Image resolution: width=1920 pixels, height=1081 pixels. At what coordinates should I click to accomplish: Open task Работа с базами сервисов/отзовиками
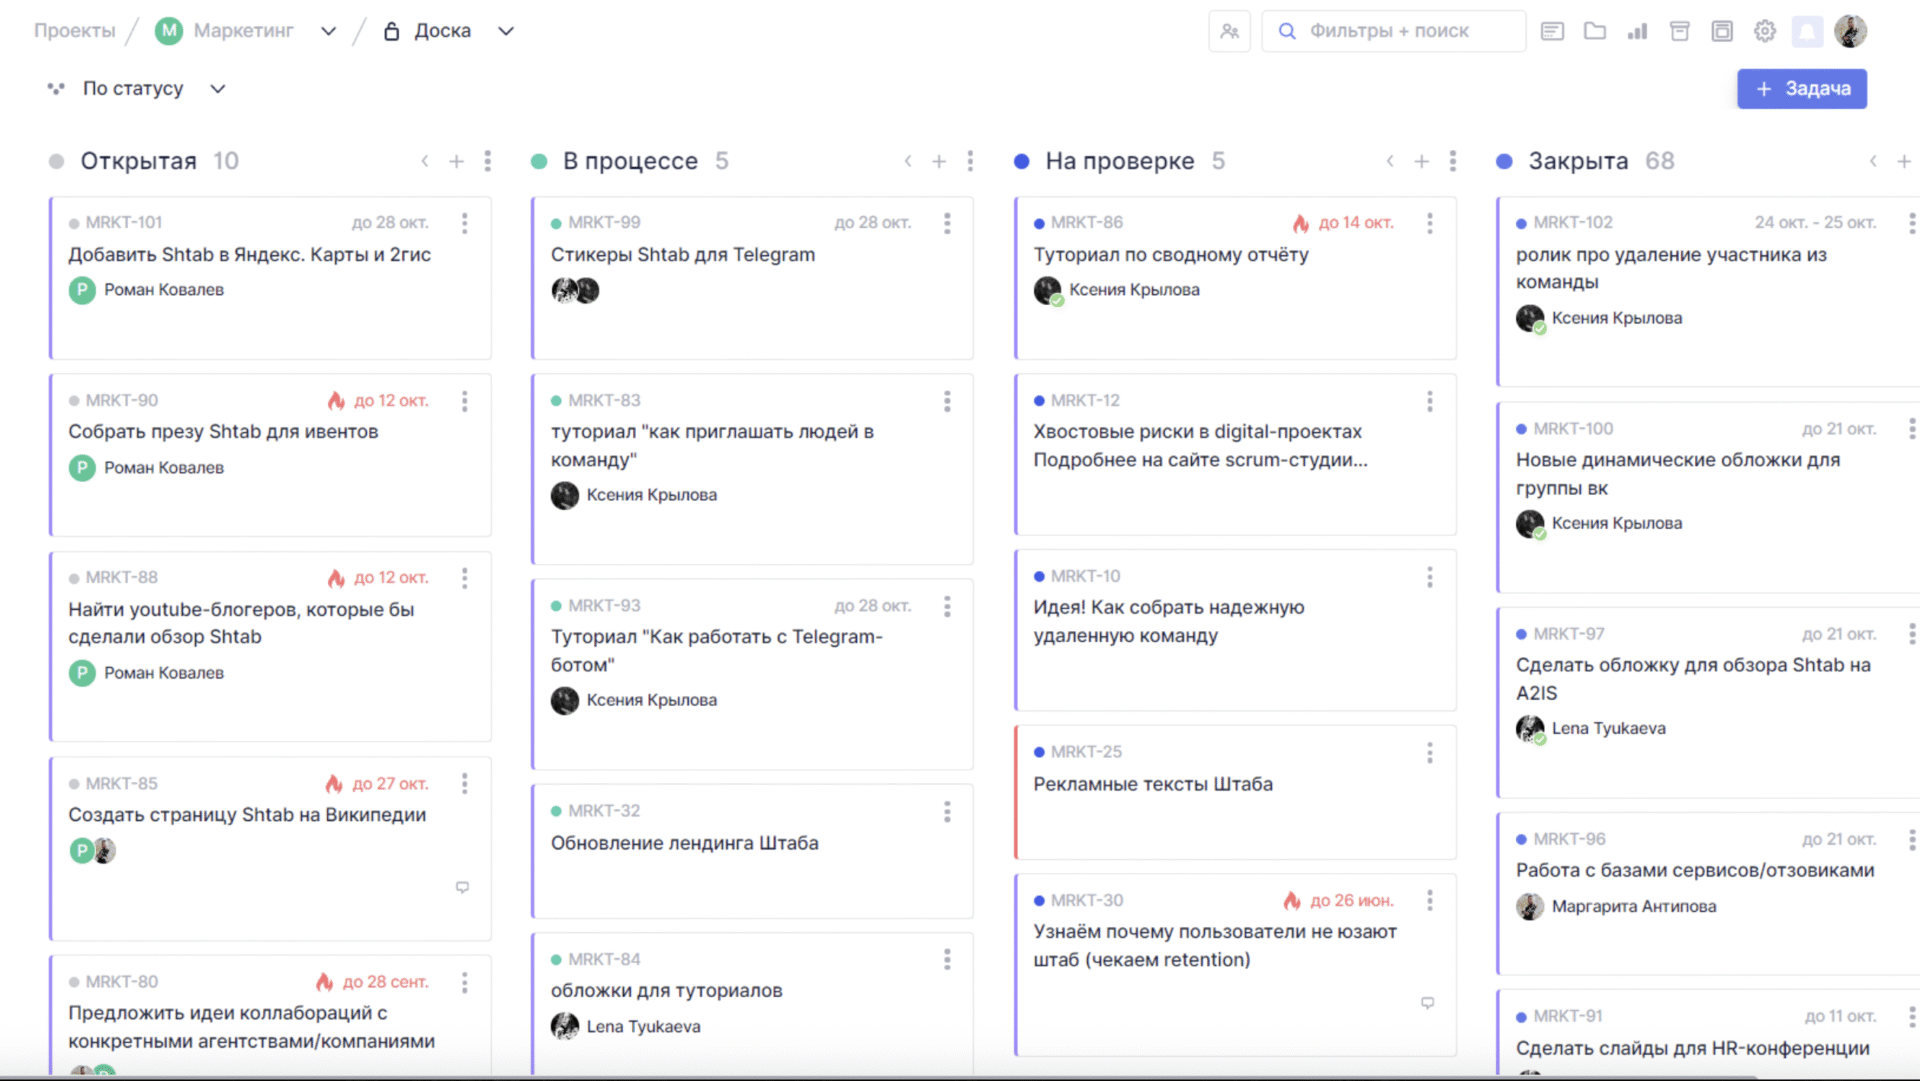coord(1695,870)
